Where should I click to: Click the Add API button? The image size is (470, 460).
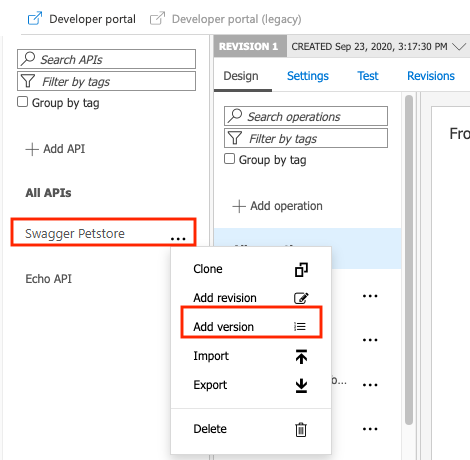pos(55,149)
